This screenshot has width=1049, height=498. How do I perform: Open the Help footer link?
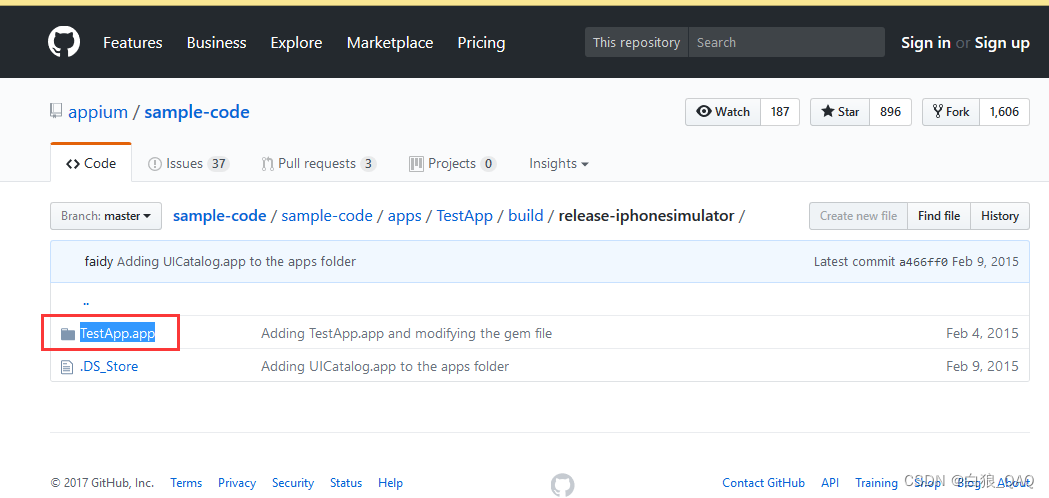point(390,483)
